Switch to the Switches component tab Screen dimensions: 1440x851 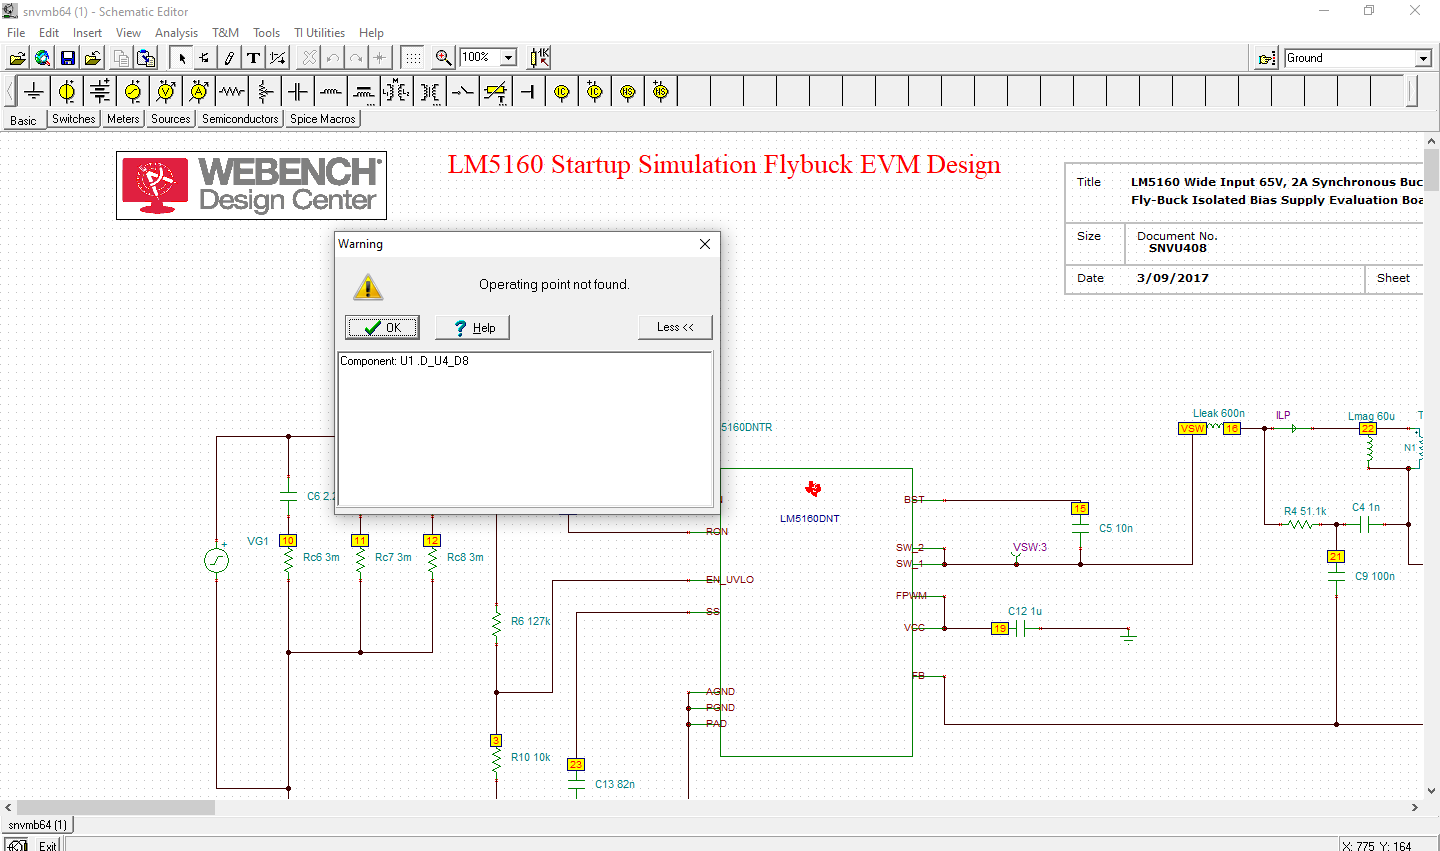pyautogui.click(x=74, y=119)
